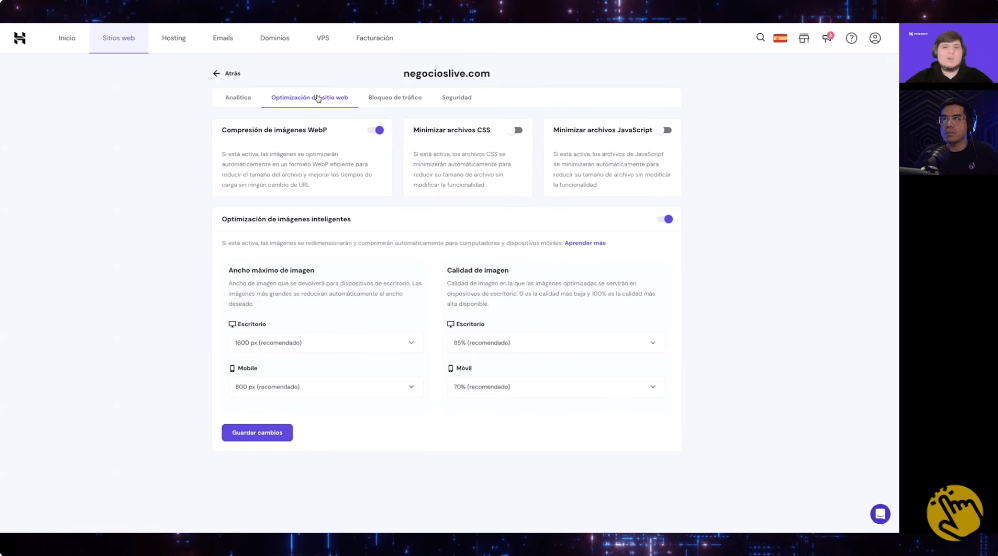
Task: Open the help question mark icon
Action: [x=851, y=38]
